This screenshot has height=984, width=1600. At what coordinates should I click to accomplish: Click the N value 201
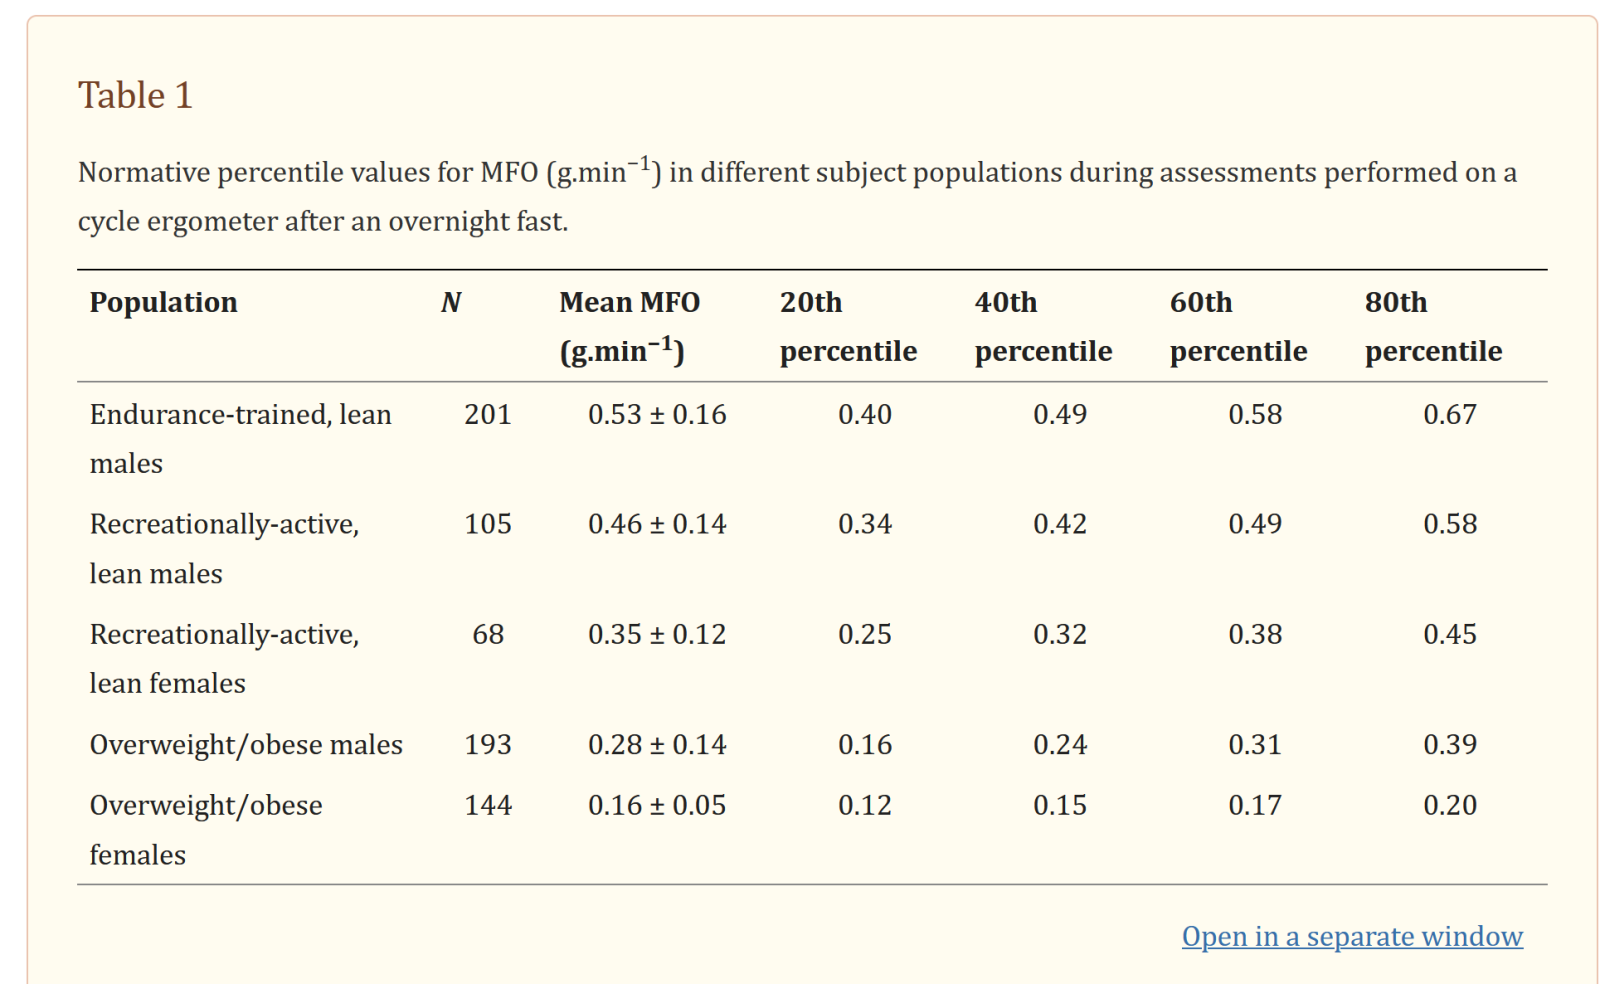488,414
